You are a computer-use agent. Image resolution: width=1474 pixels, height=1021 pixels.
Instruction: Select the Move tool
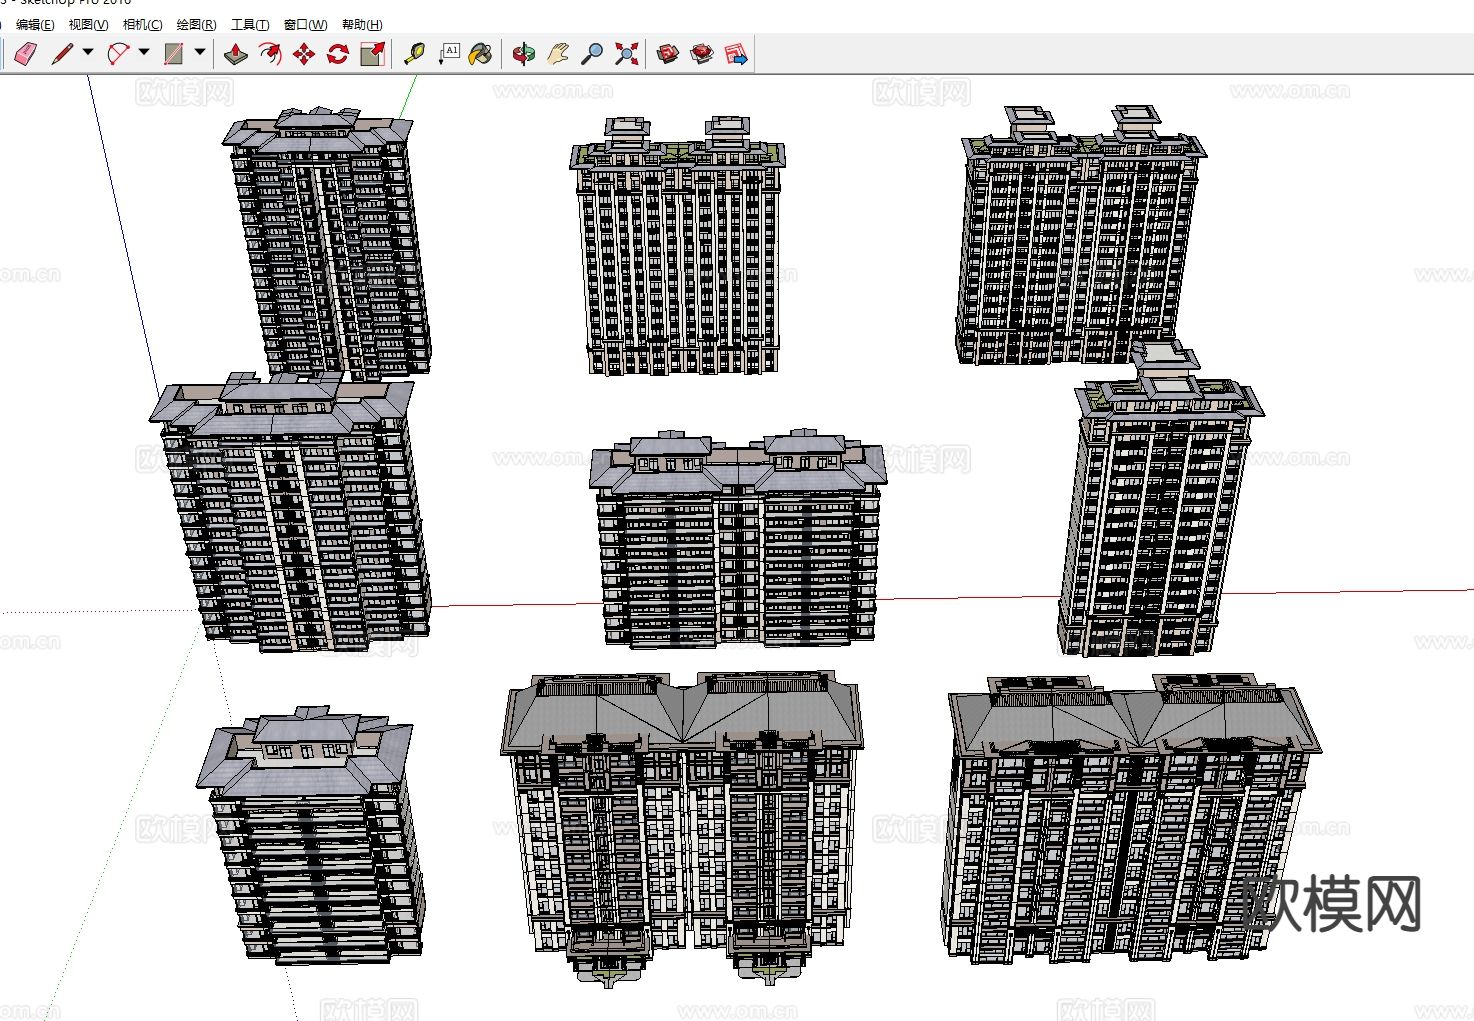tap(304, 53)
